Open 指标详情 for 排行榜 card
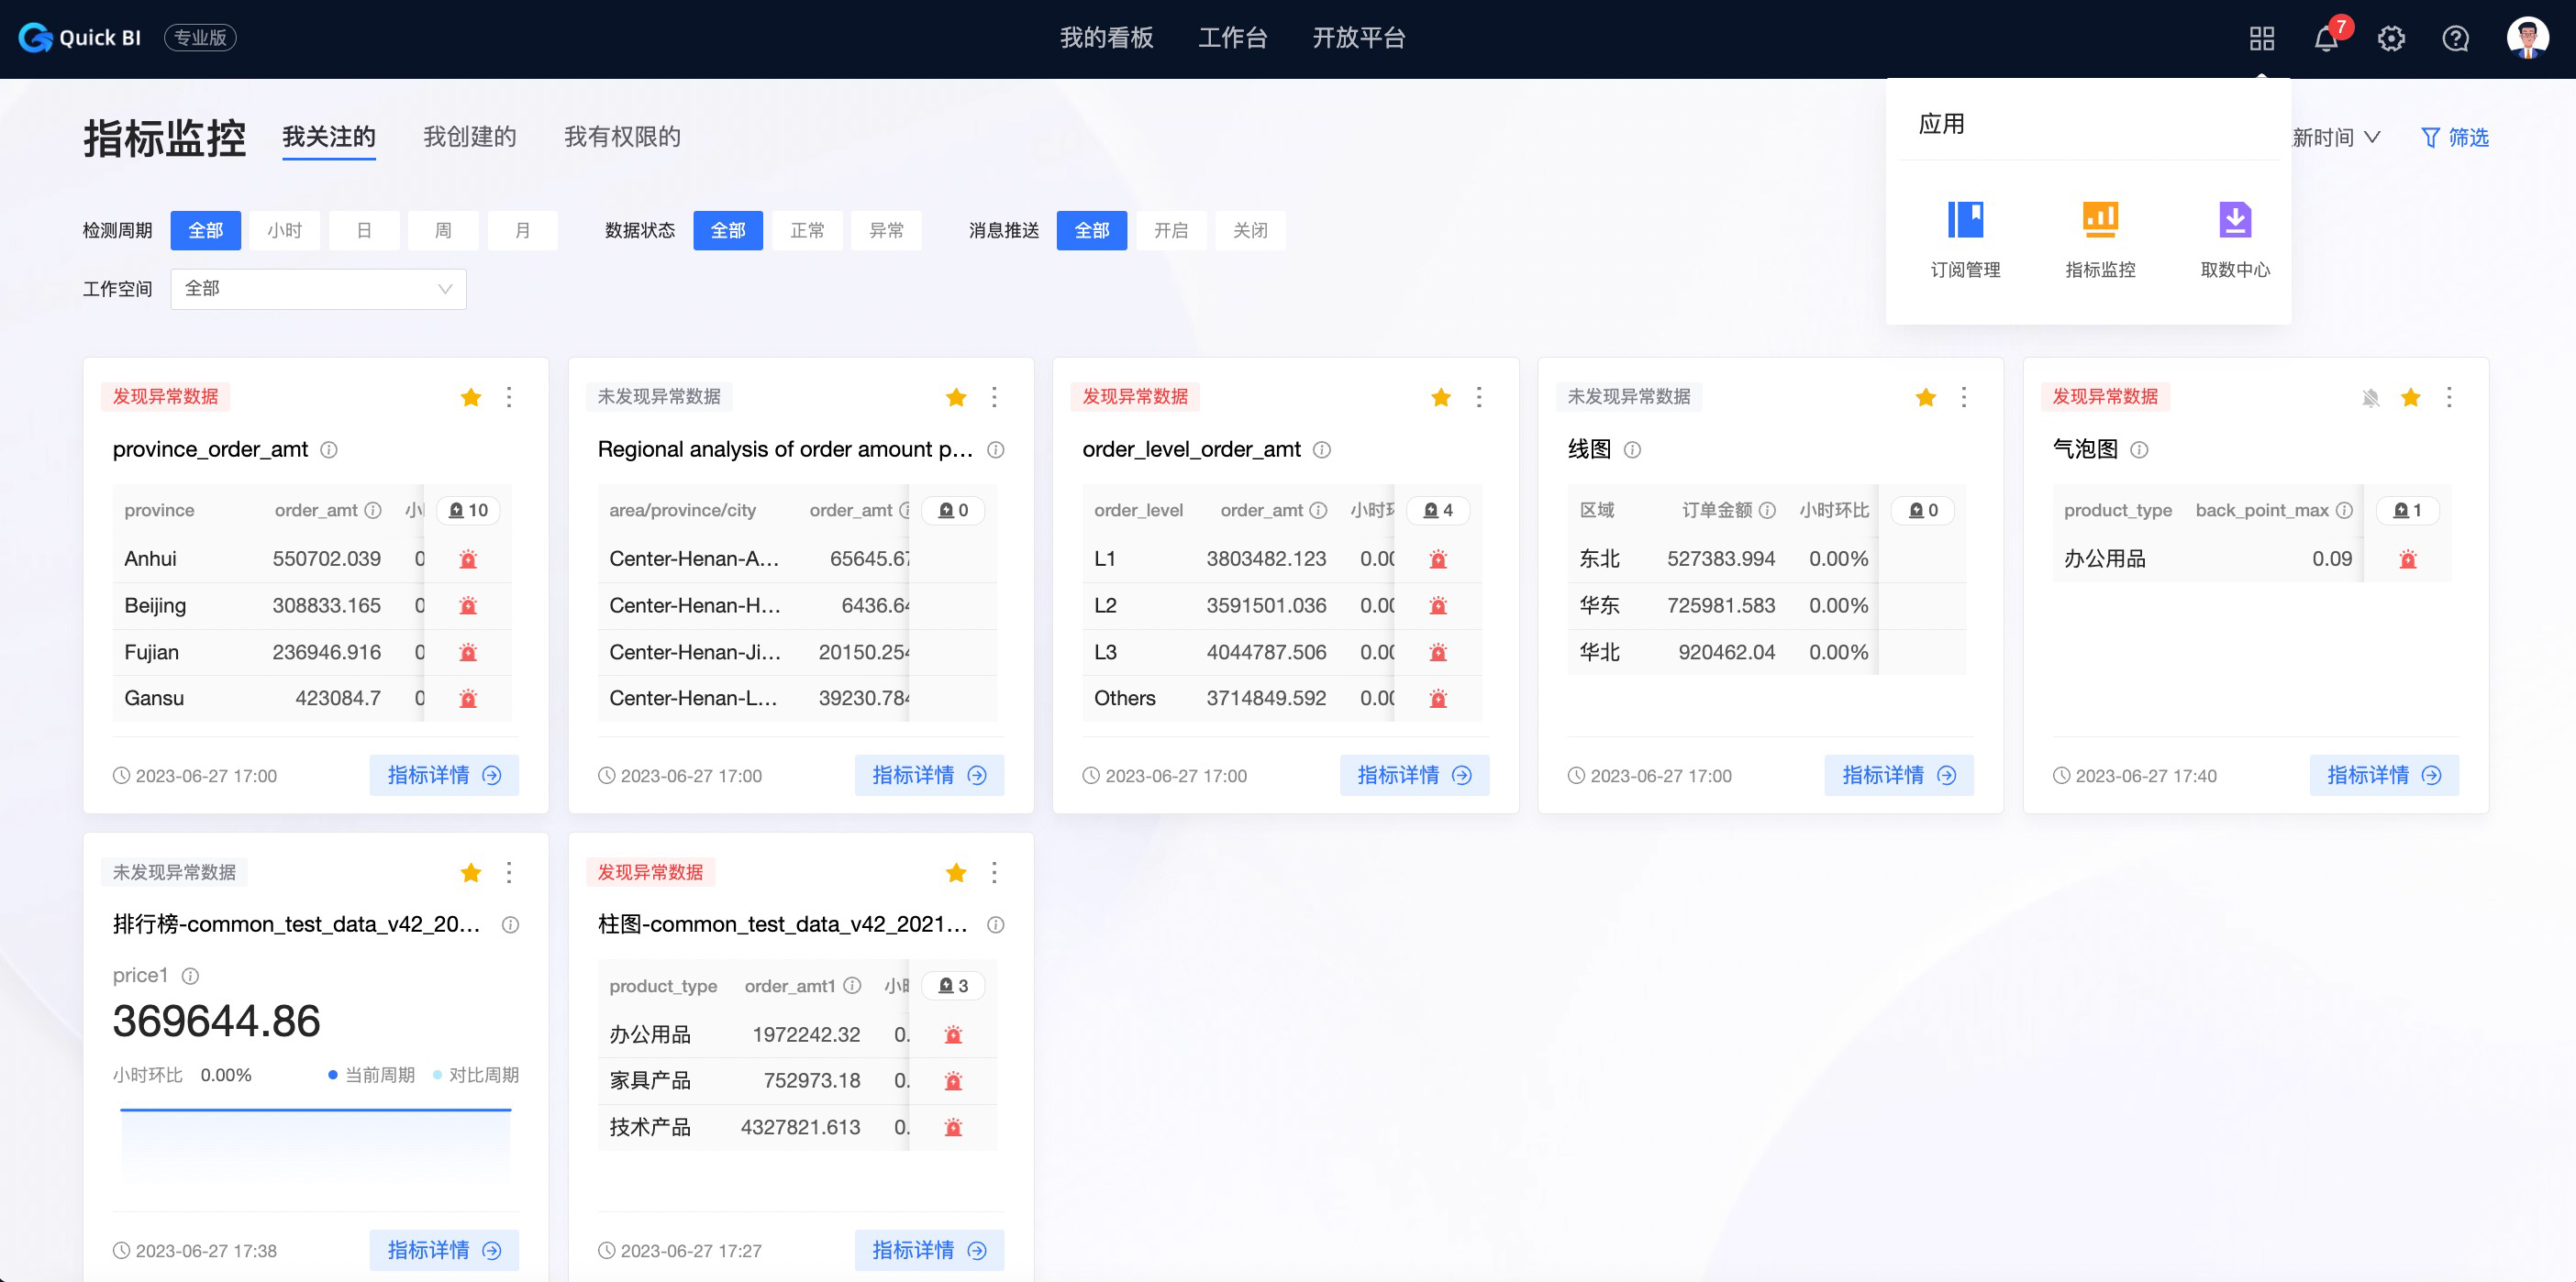Image resolution: width=2576 pixels, height=1282 pixels. (444, 1250)
